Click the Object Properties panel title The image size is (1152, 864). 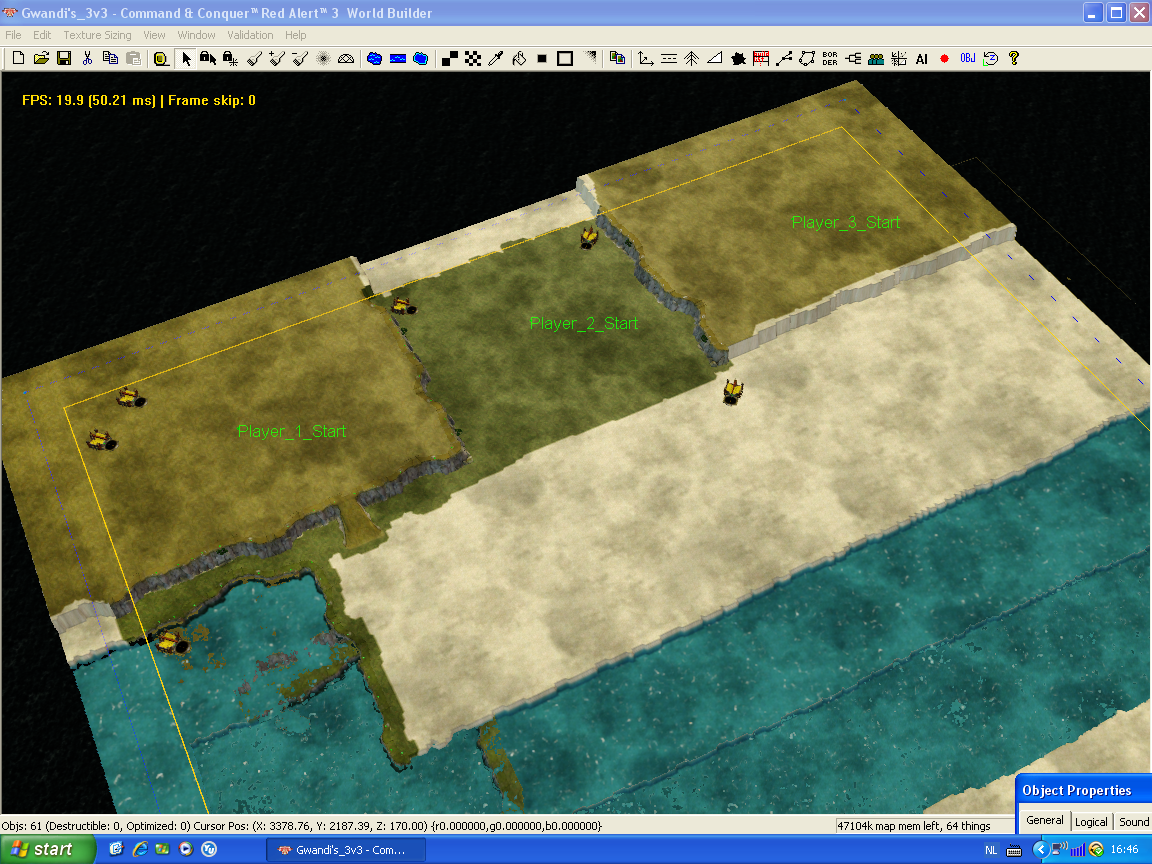1076,791
